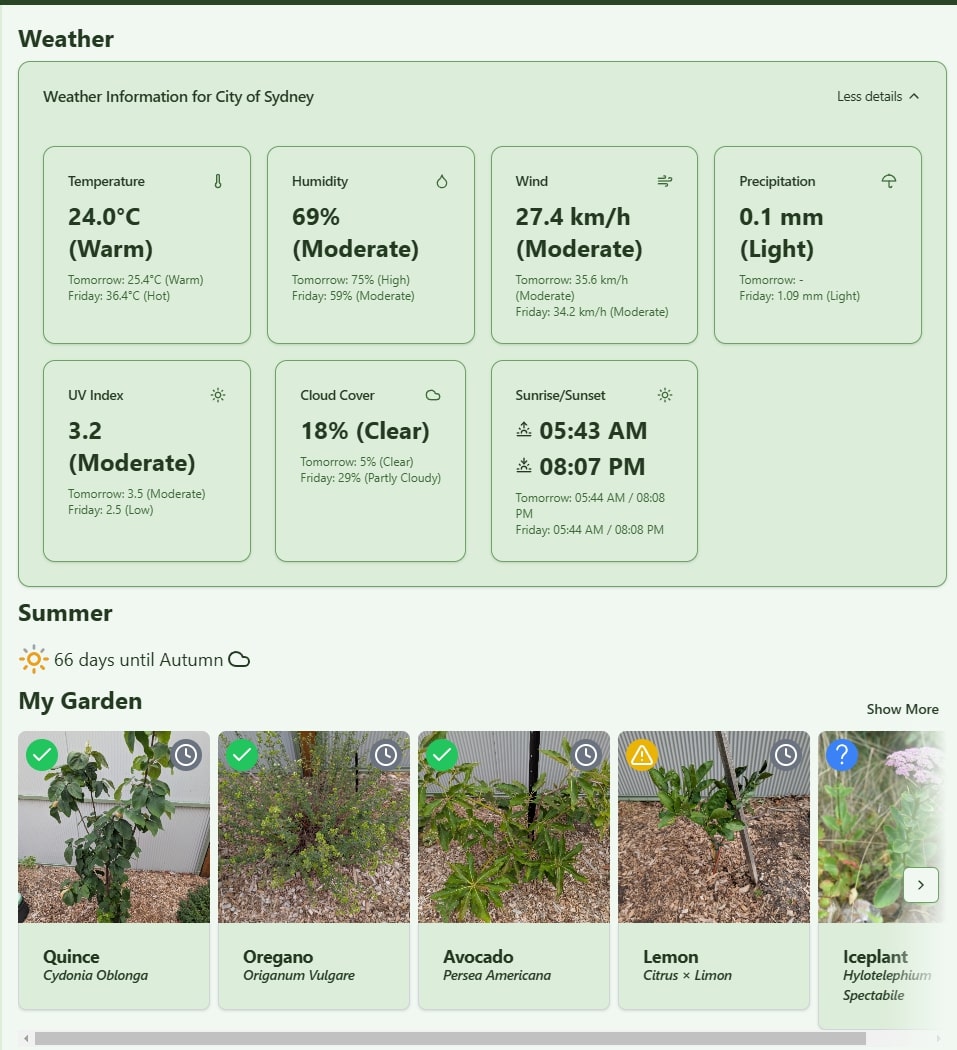Click the sun icon on UV Index card

coord(218,395)
